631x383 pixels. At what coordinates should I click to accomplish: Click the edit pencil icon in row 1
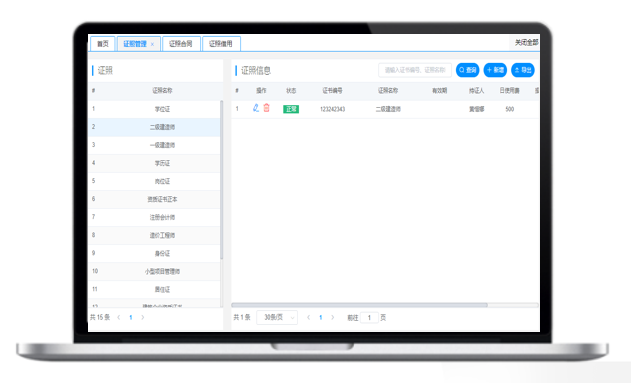256,108
